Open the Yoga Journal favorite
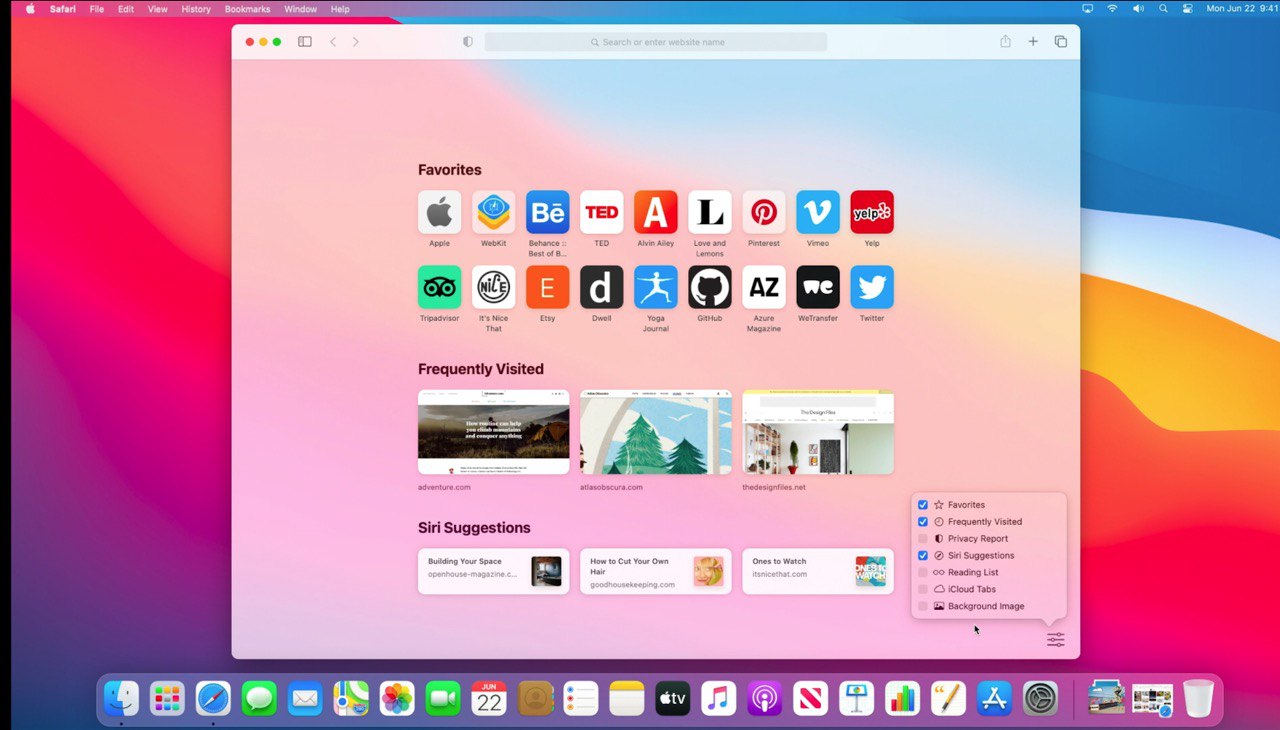Viewport: 1280px width, 730px height. tap(655, 287)
